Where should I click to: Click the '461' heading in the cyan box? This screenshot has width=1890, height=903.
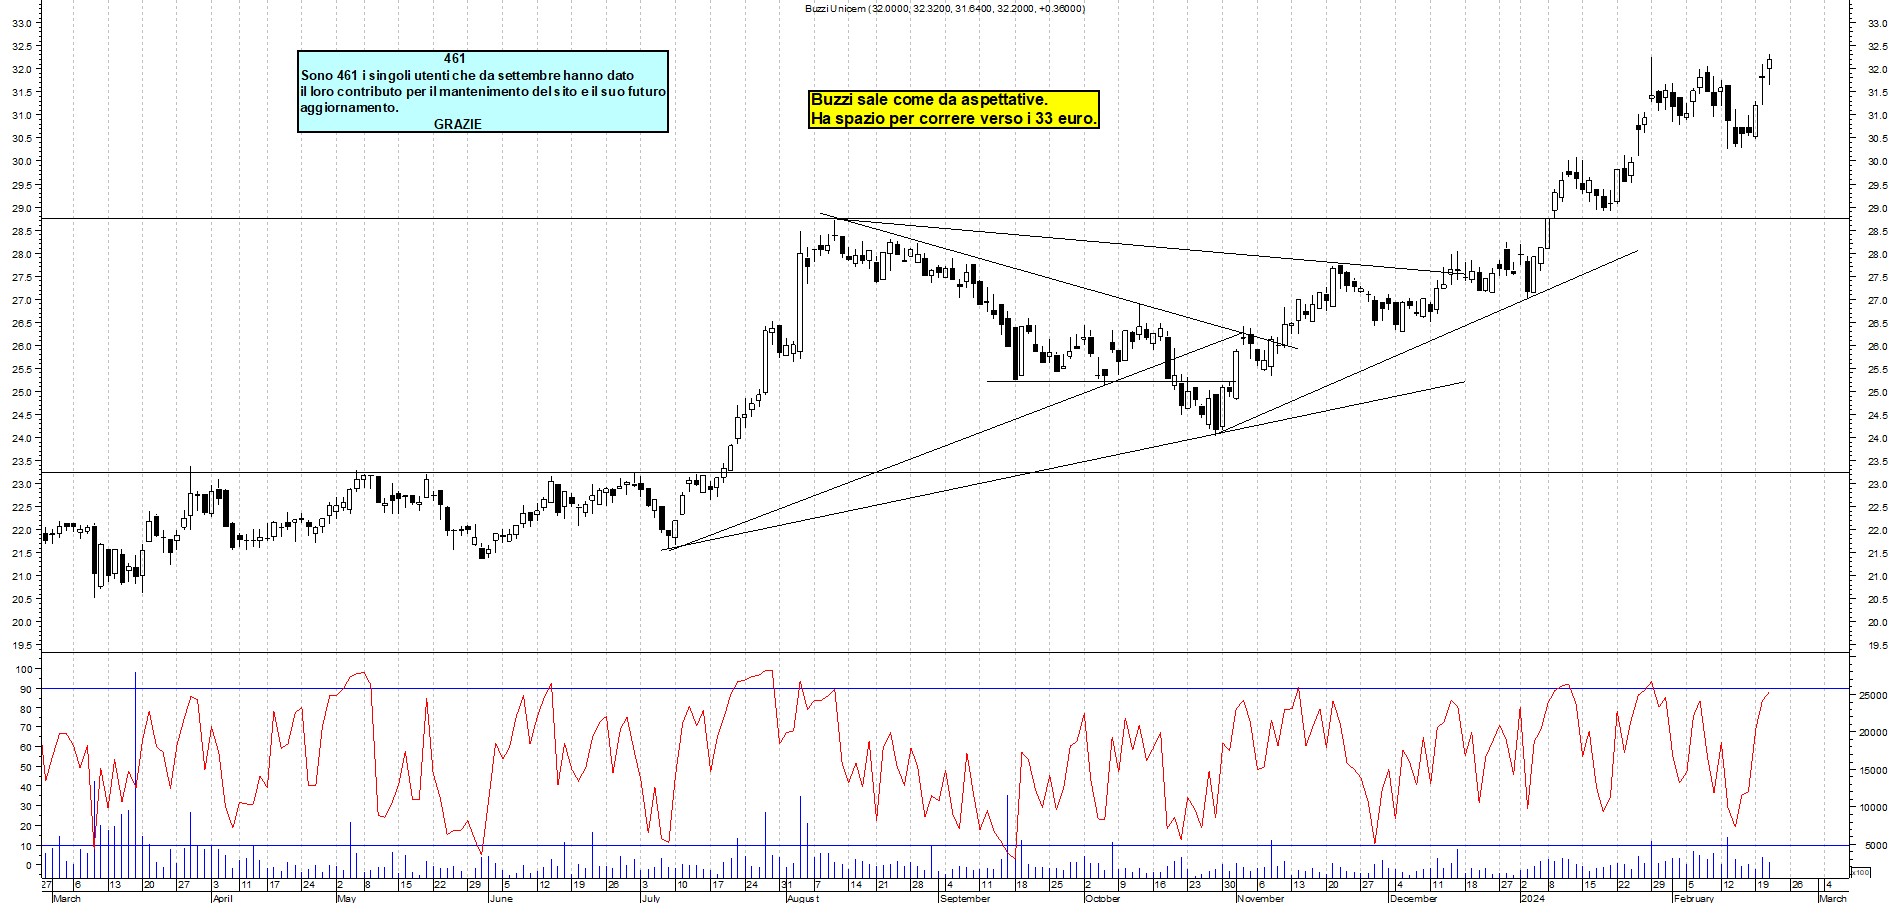click(455, 59)
